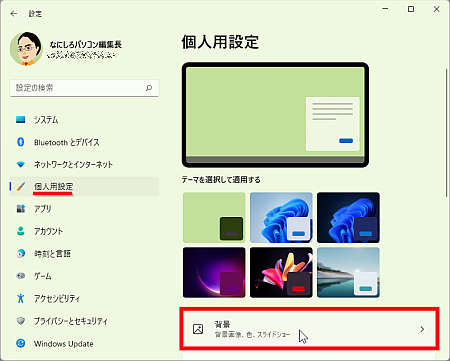Apply the light blue bloom theme

[x=281, y=217]
